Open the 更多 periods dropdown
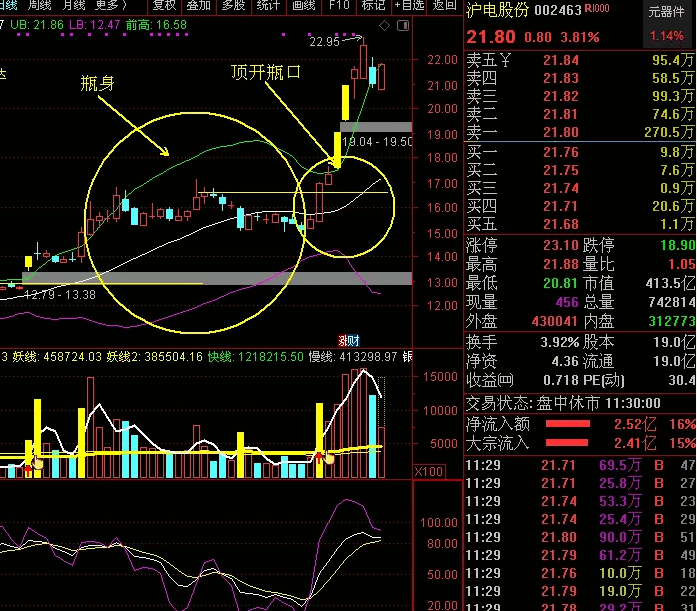The height and width of the screenshot is (611, 697). click(x=110, y=5)
